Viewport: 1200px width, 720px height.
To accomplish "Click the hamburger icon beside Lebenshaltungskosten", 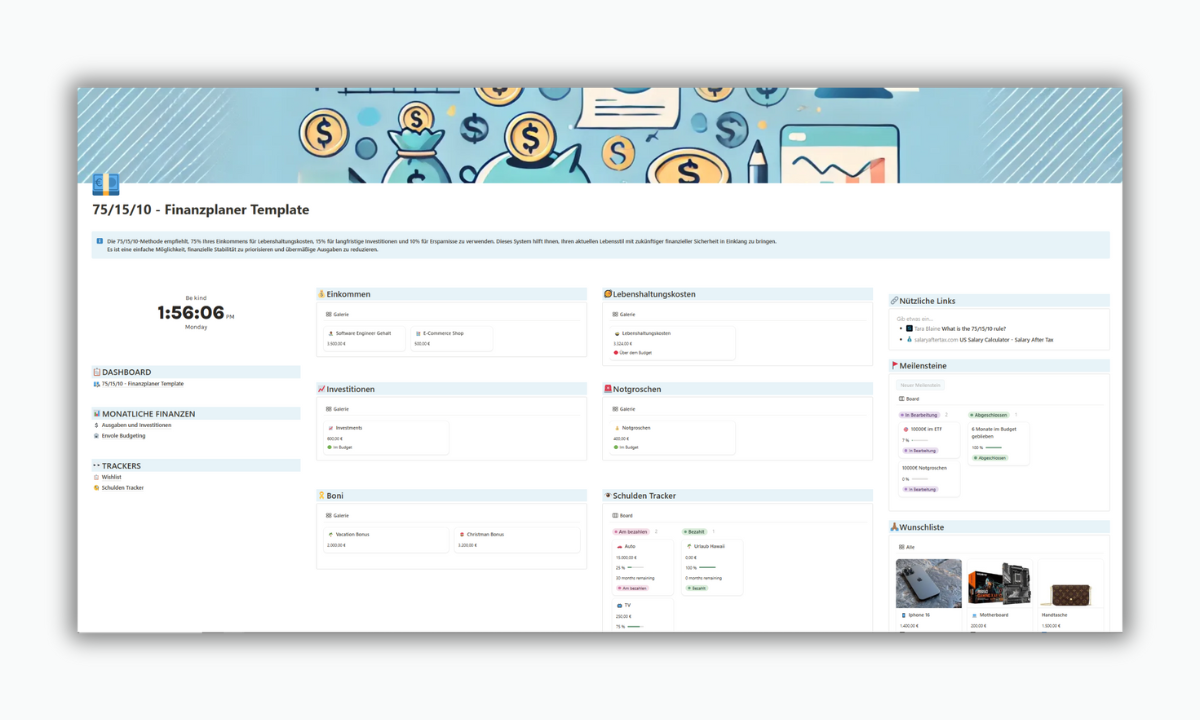I will pos(608,294).
